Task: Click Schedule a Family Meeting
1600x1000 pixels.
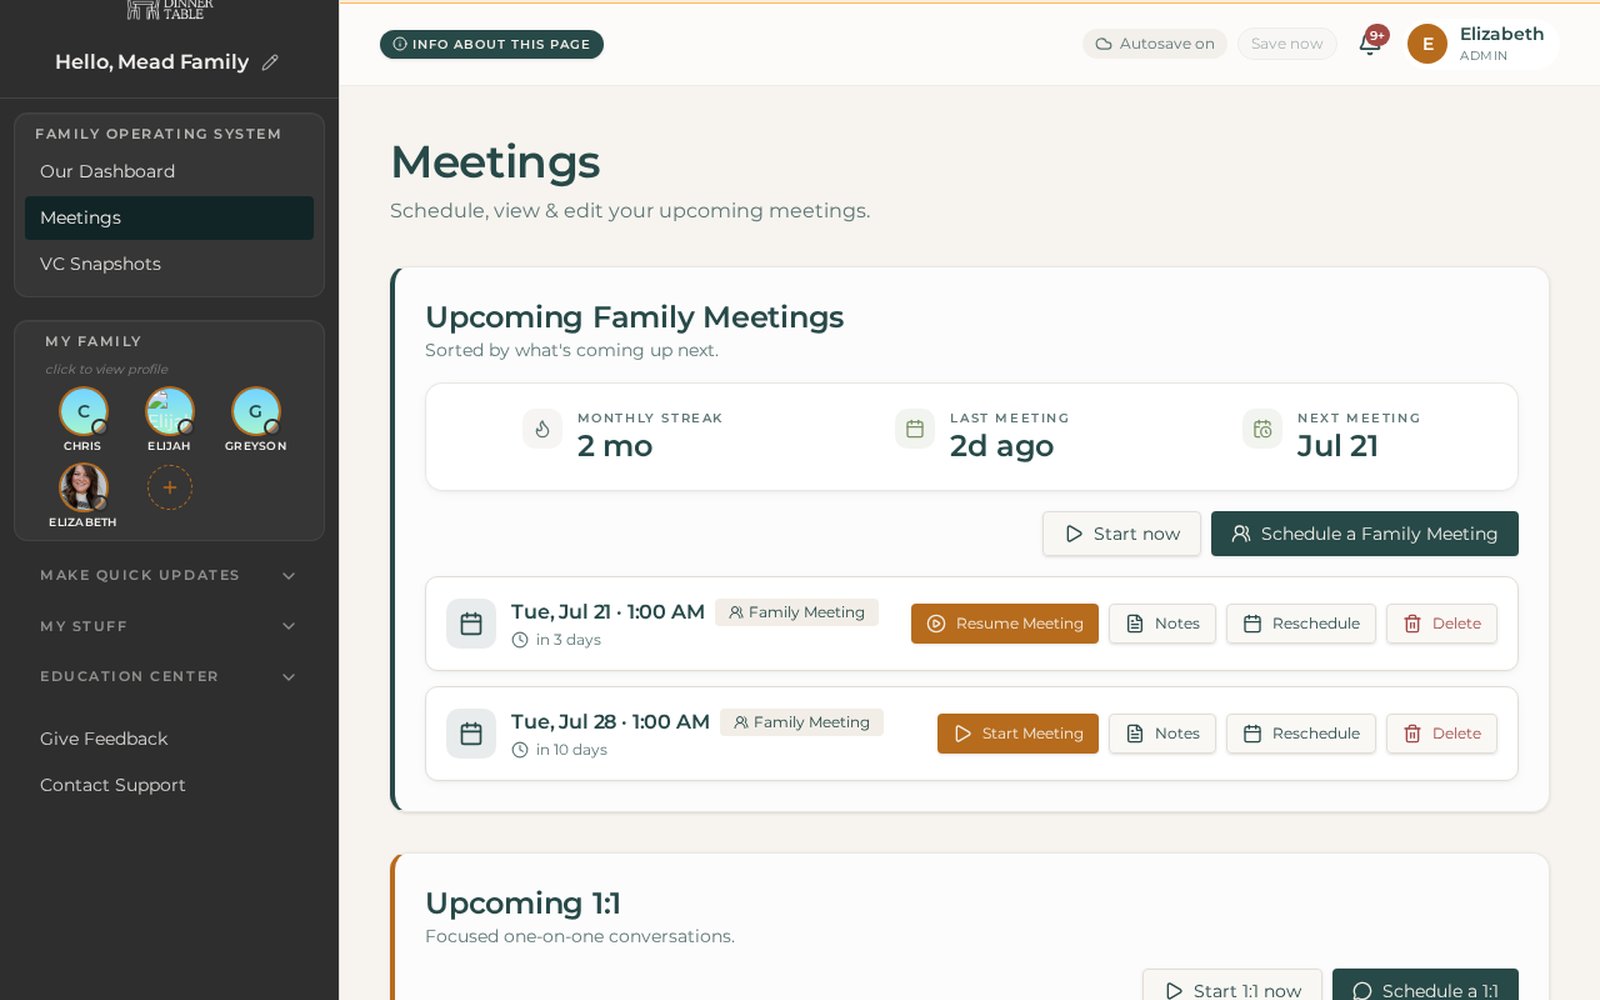Action: (1365, 534)
